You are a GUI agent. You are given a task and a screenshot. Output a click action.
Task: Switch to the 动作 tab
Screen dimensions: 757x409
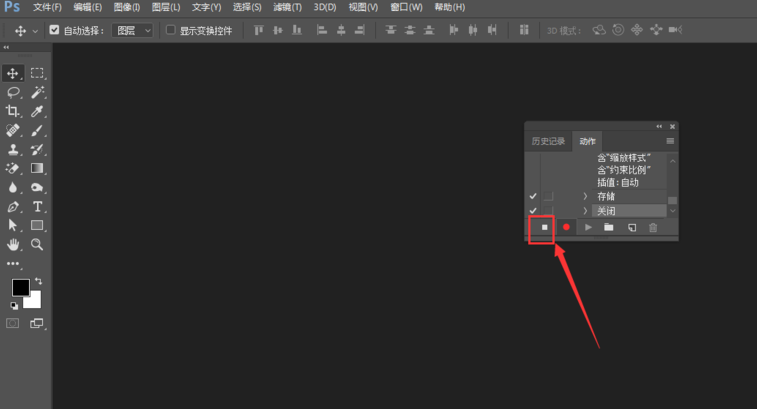[588, 141]
